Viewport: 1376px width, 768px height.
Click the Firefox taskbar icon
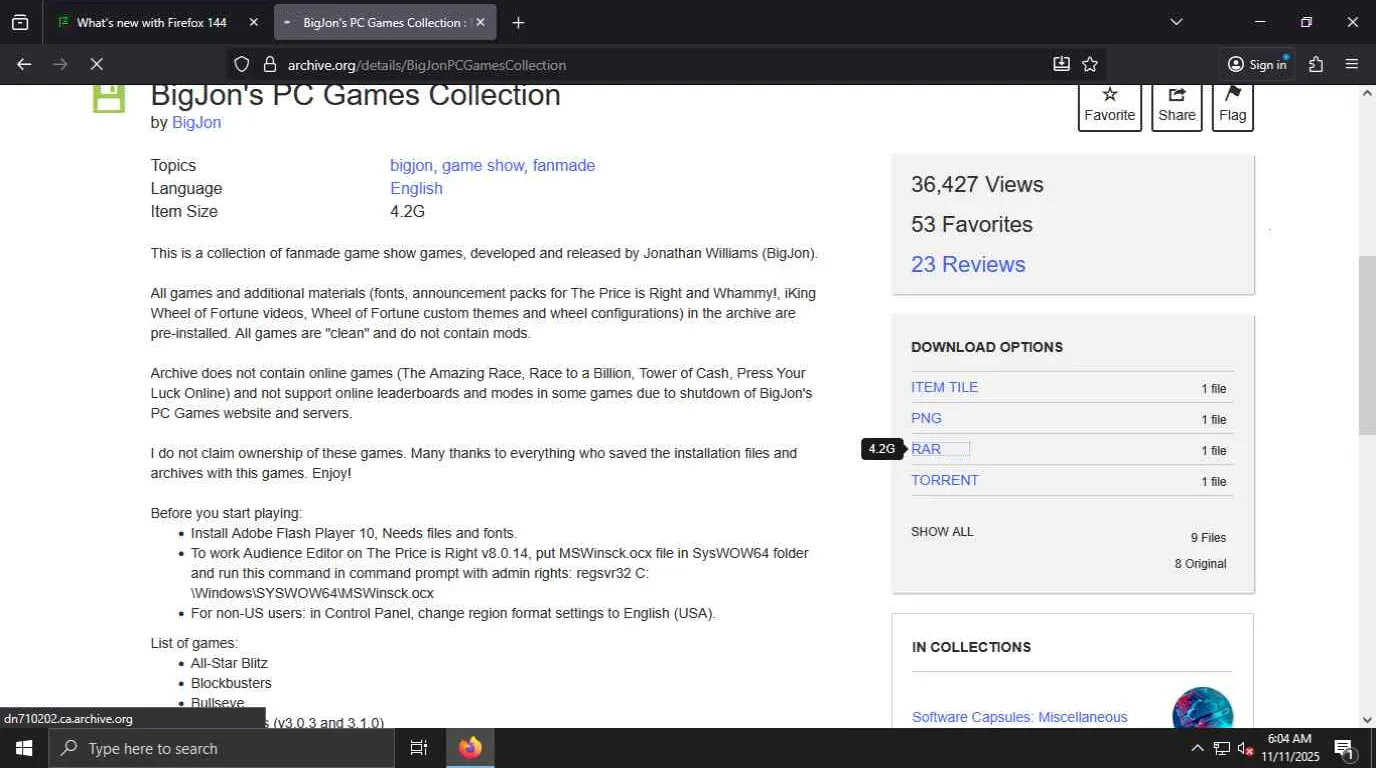pyautogui.click(x=470, y=748)
